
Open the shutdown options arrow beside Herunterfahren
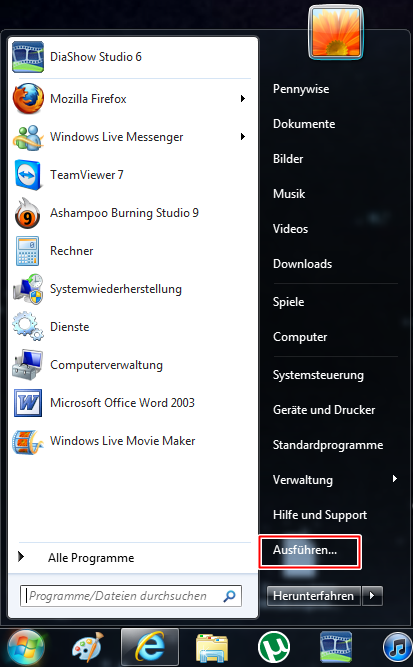(x=372, y=596)
